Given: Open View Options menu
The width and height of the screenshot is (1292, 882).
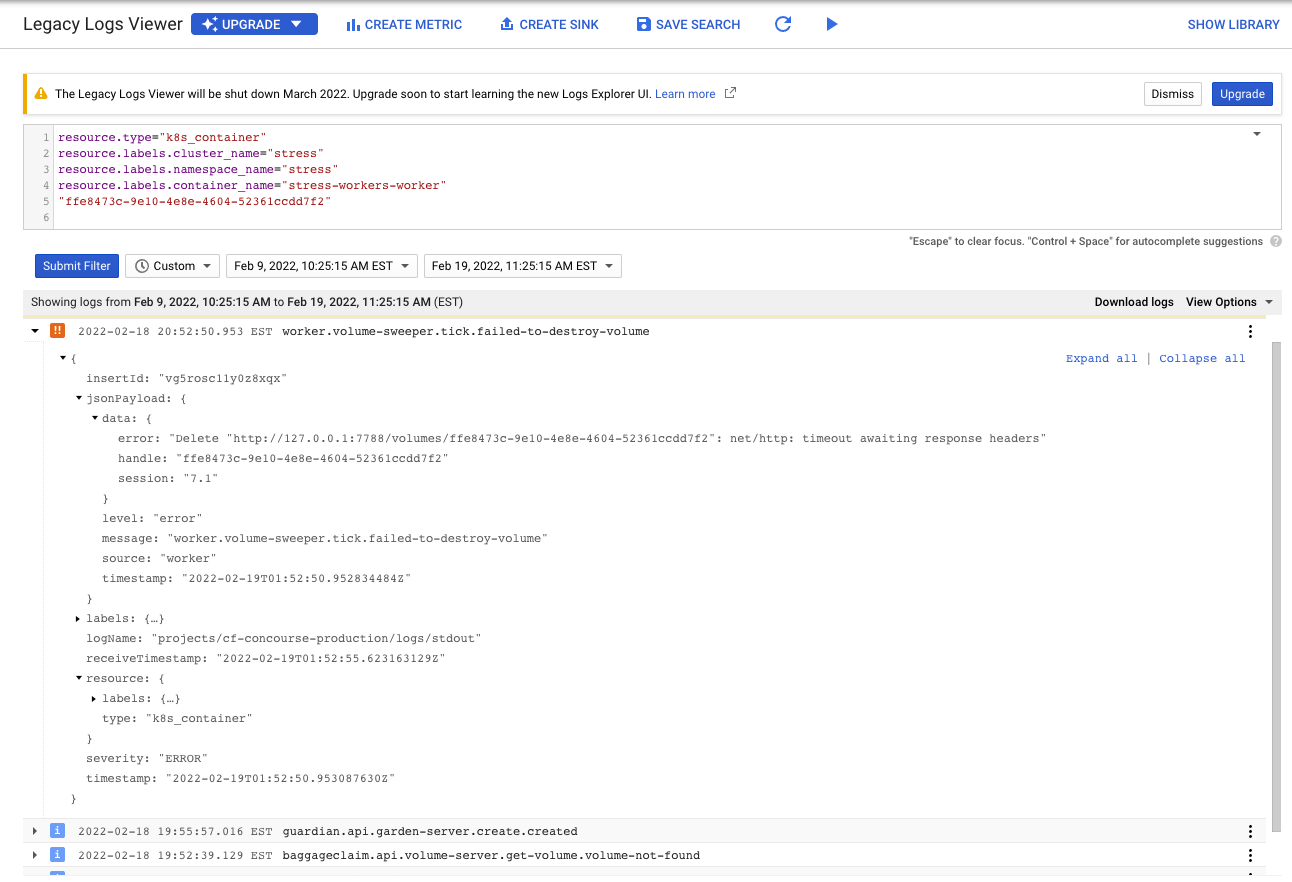Looking at the screenshot, I should [x=1228, y=301].
